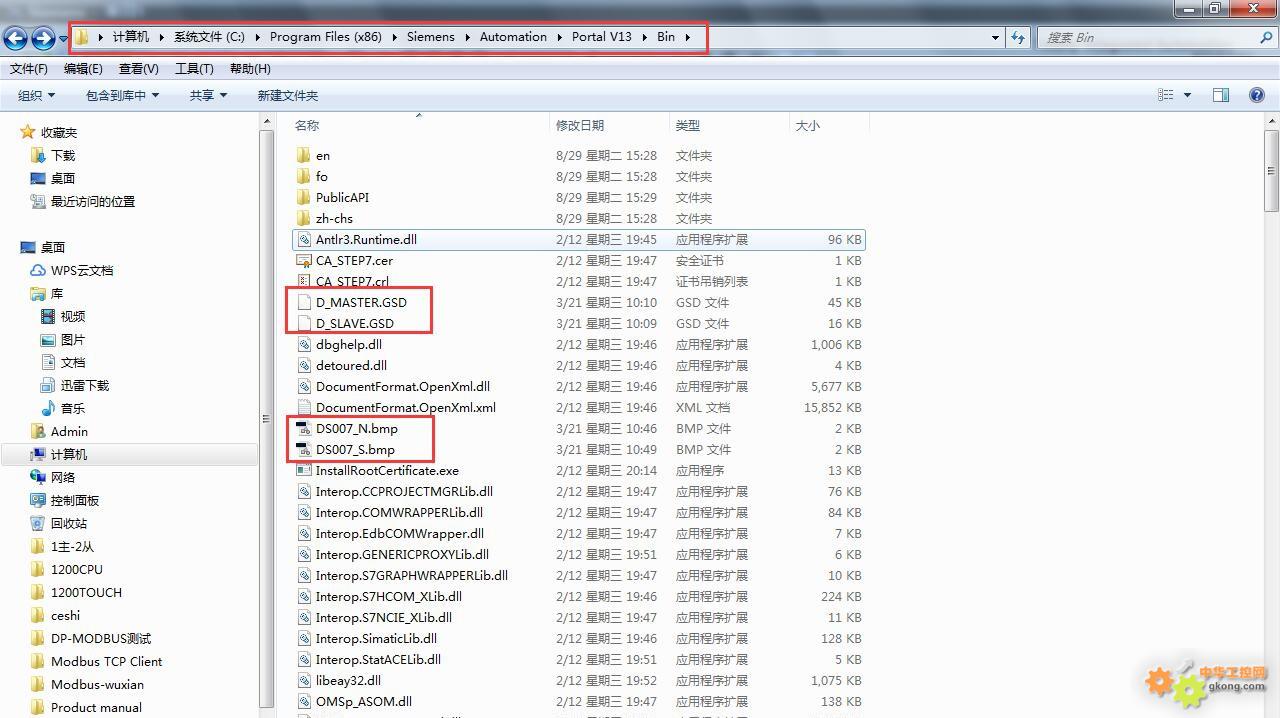Expand breadcrumb arrow after Siemens
Screen dimensions: 1280x718
click(x=466, y=37)
